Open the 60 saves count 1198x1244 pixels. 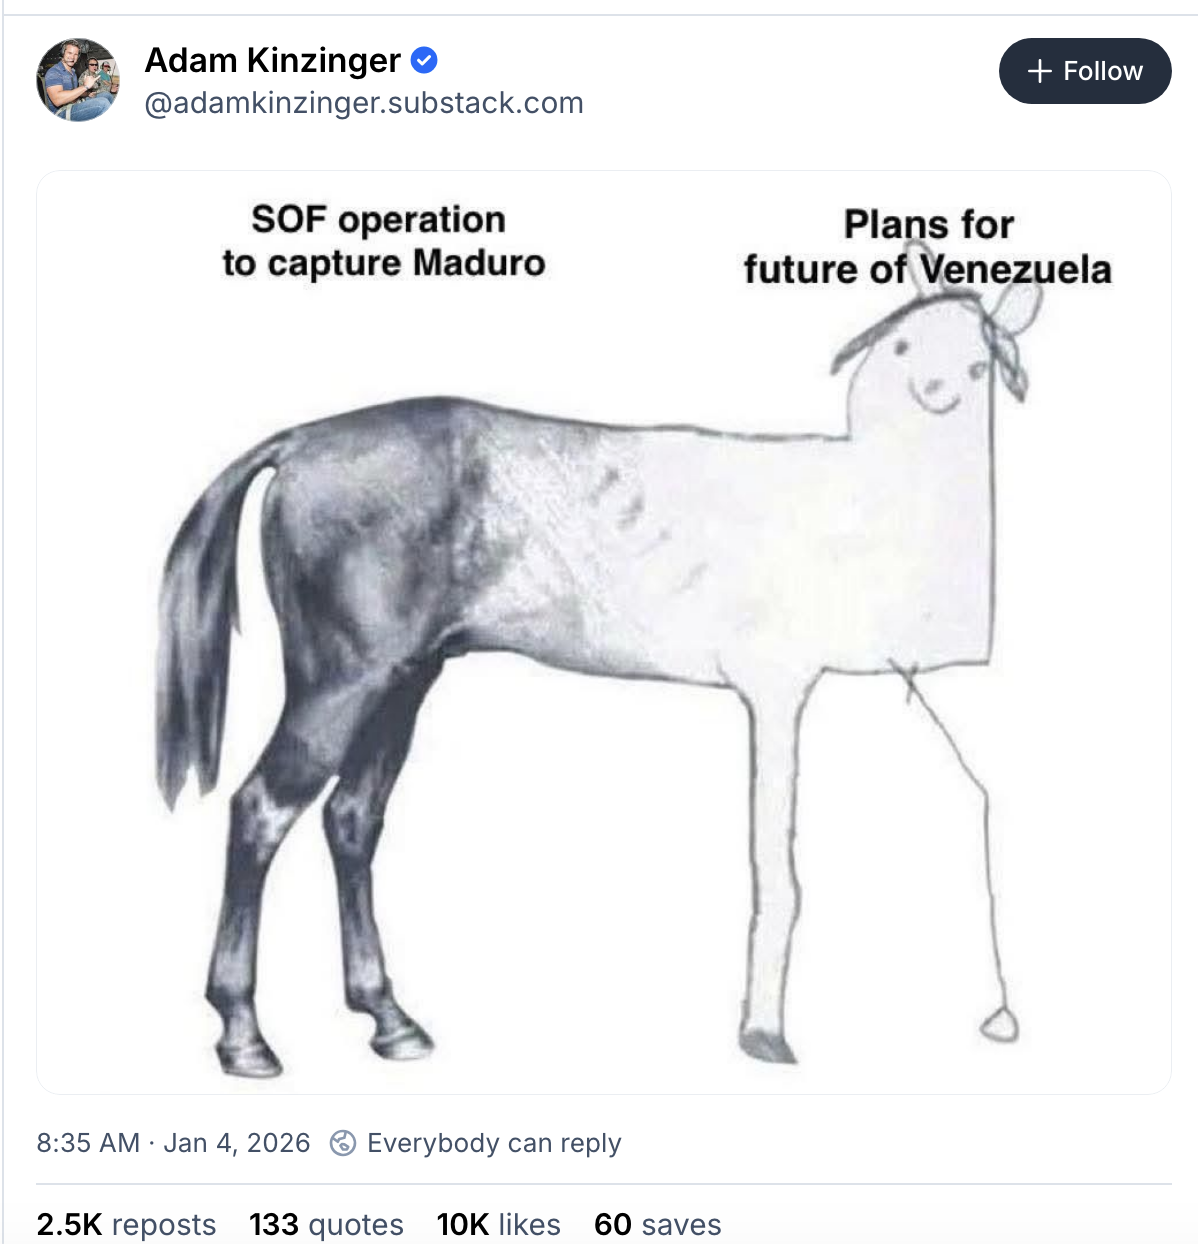point(657,1224)
